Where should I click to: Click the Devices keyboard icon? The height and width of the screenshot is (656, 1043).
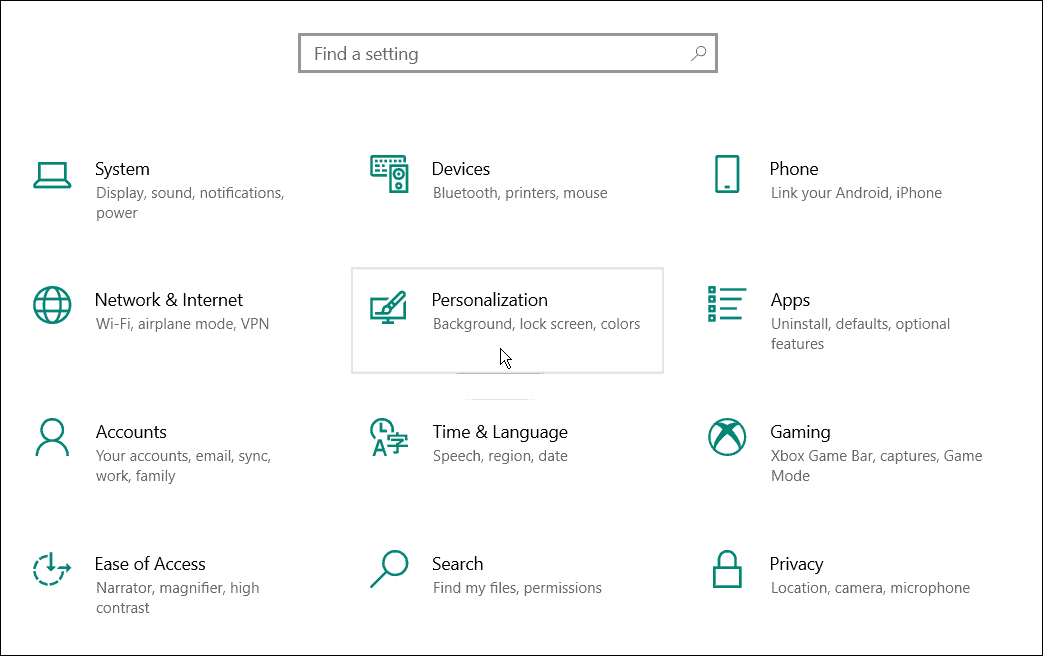tap(389, 175)
